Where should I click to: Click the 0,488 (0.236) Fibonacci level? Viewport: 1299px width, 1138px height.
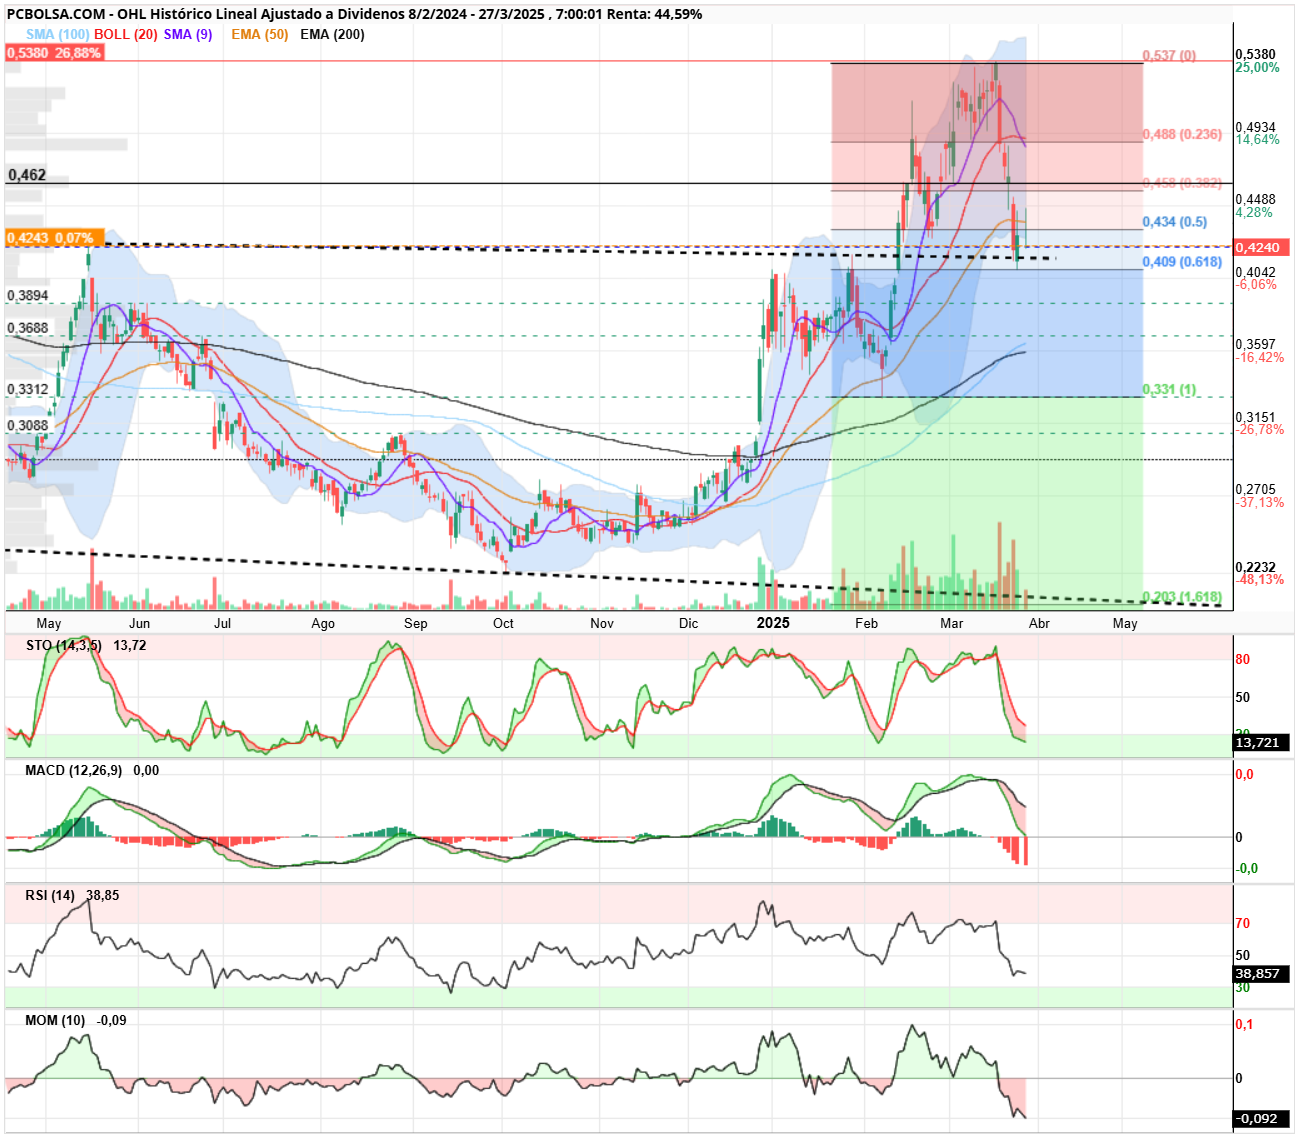point(1182,134)
